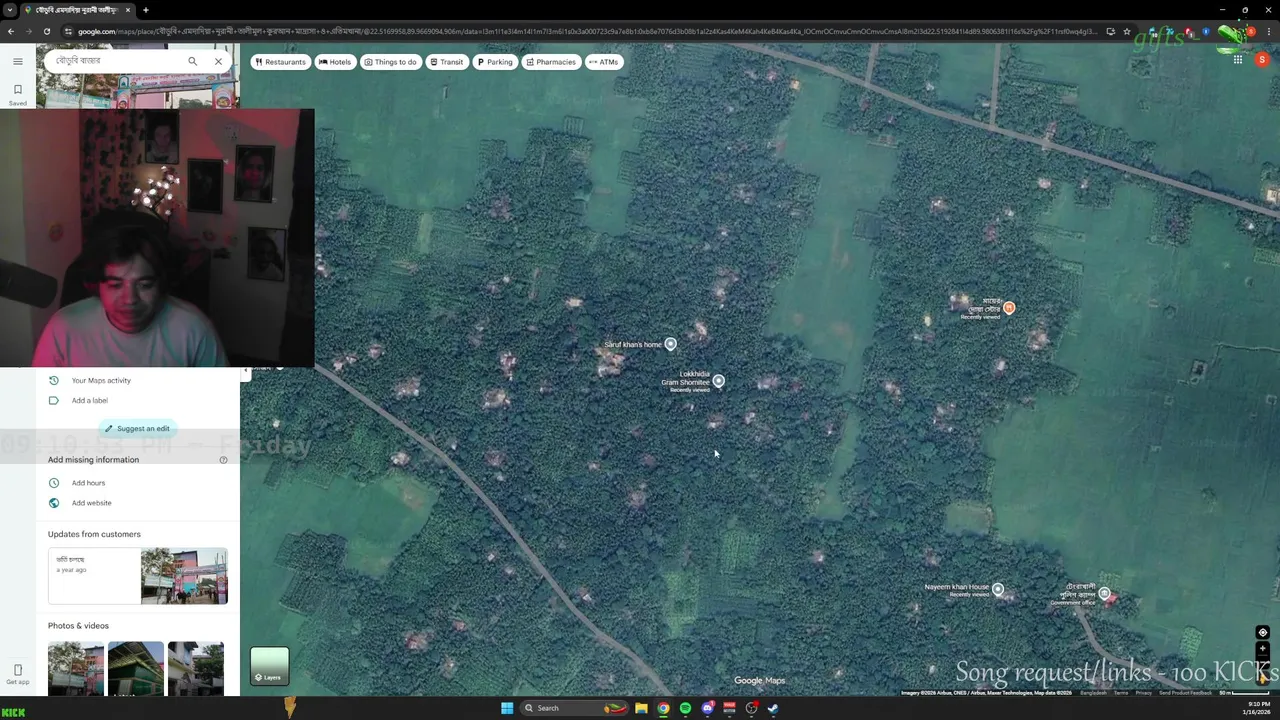Screen dimensions: 1280x720
Task: Open the Google apps grid
Action: [1237, 60]
